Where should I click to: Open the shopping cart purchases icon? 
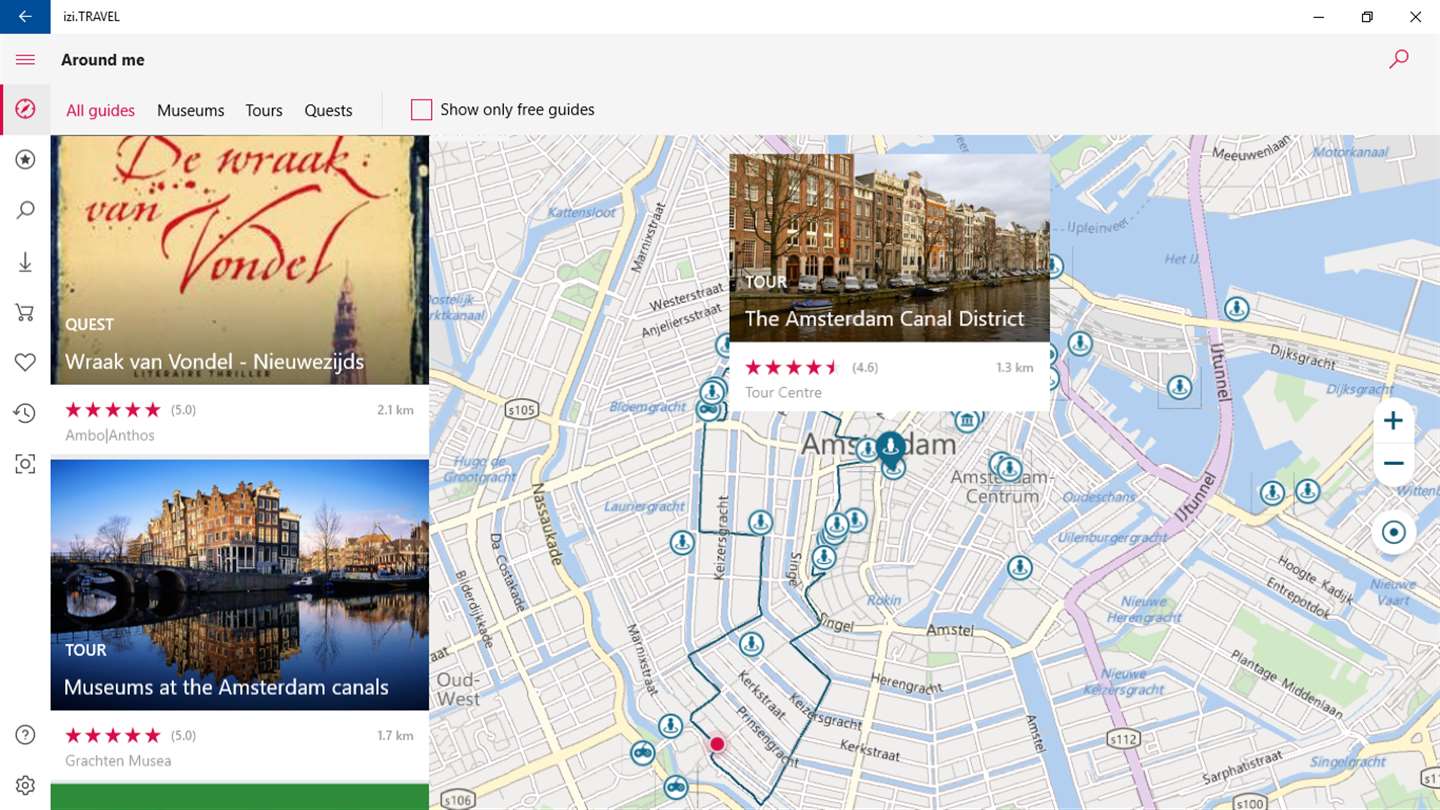pos(25,313)
